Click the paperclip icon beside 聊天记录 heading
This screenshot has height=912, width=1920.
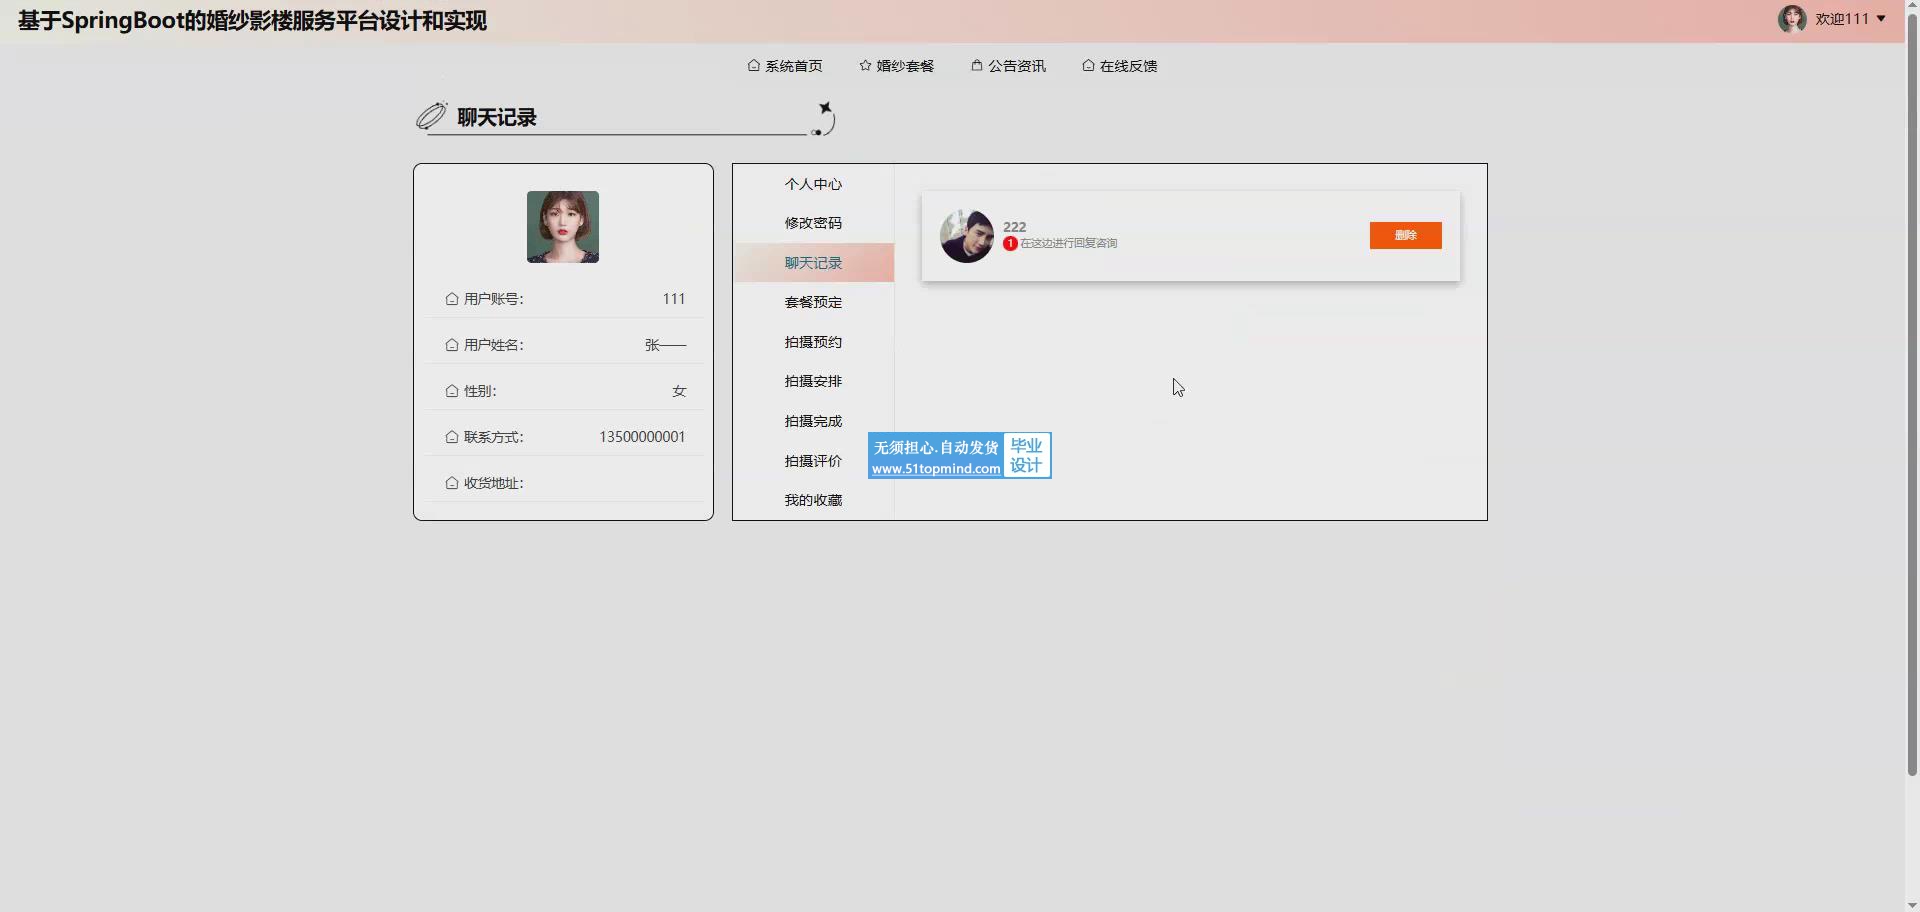(431, 117)
